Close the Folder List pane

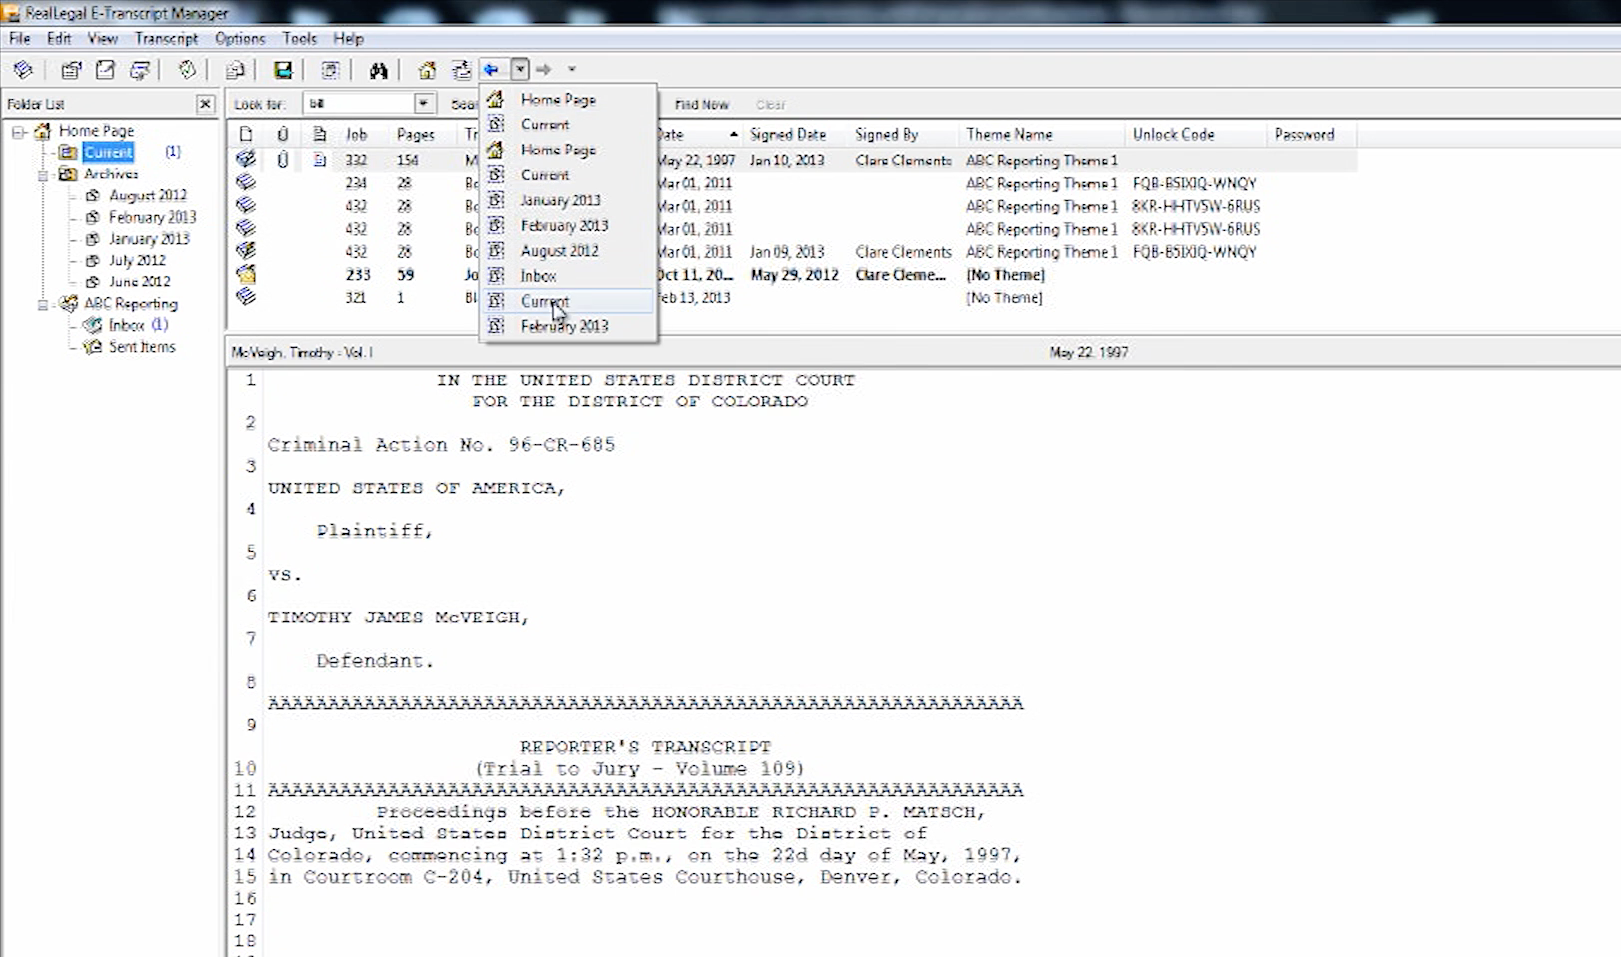pyautogui.click(x=205, y=104)
